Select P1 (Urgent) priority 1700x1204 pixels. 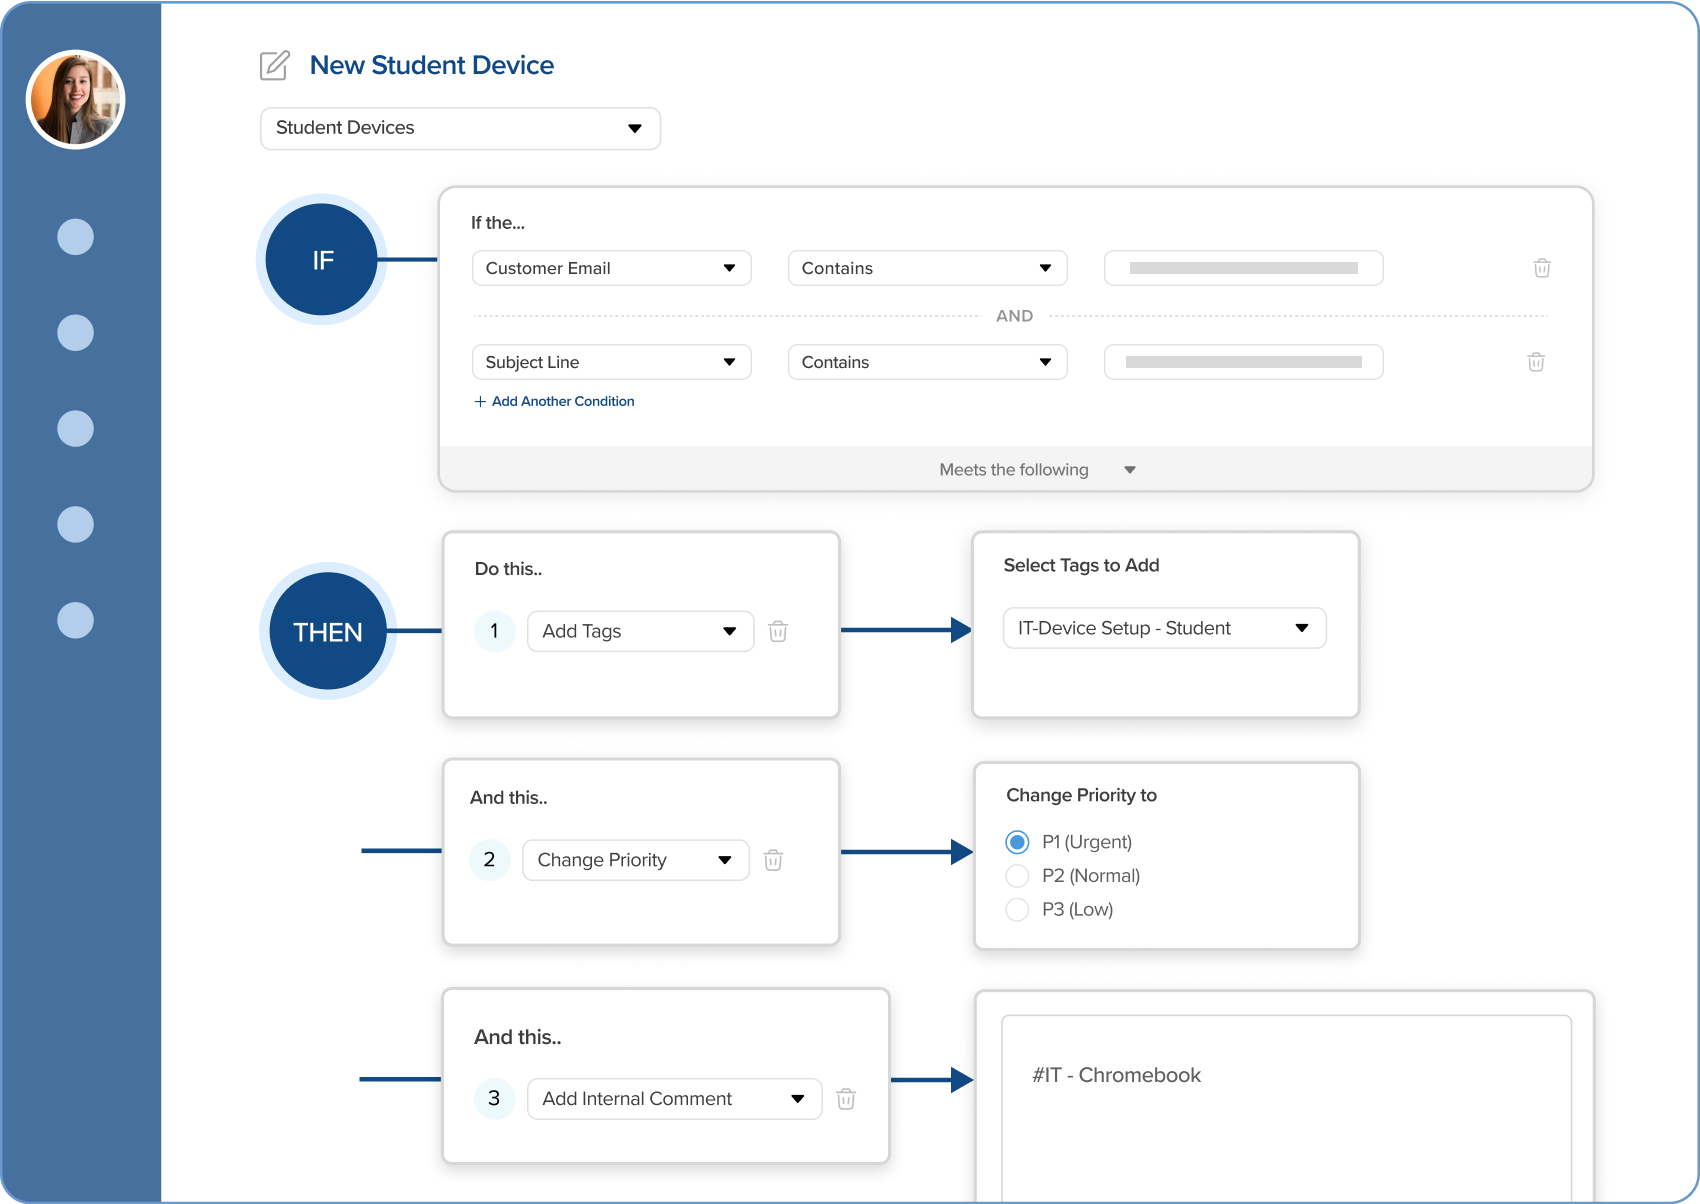pyautogui.click(x=1017, y=842)
